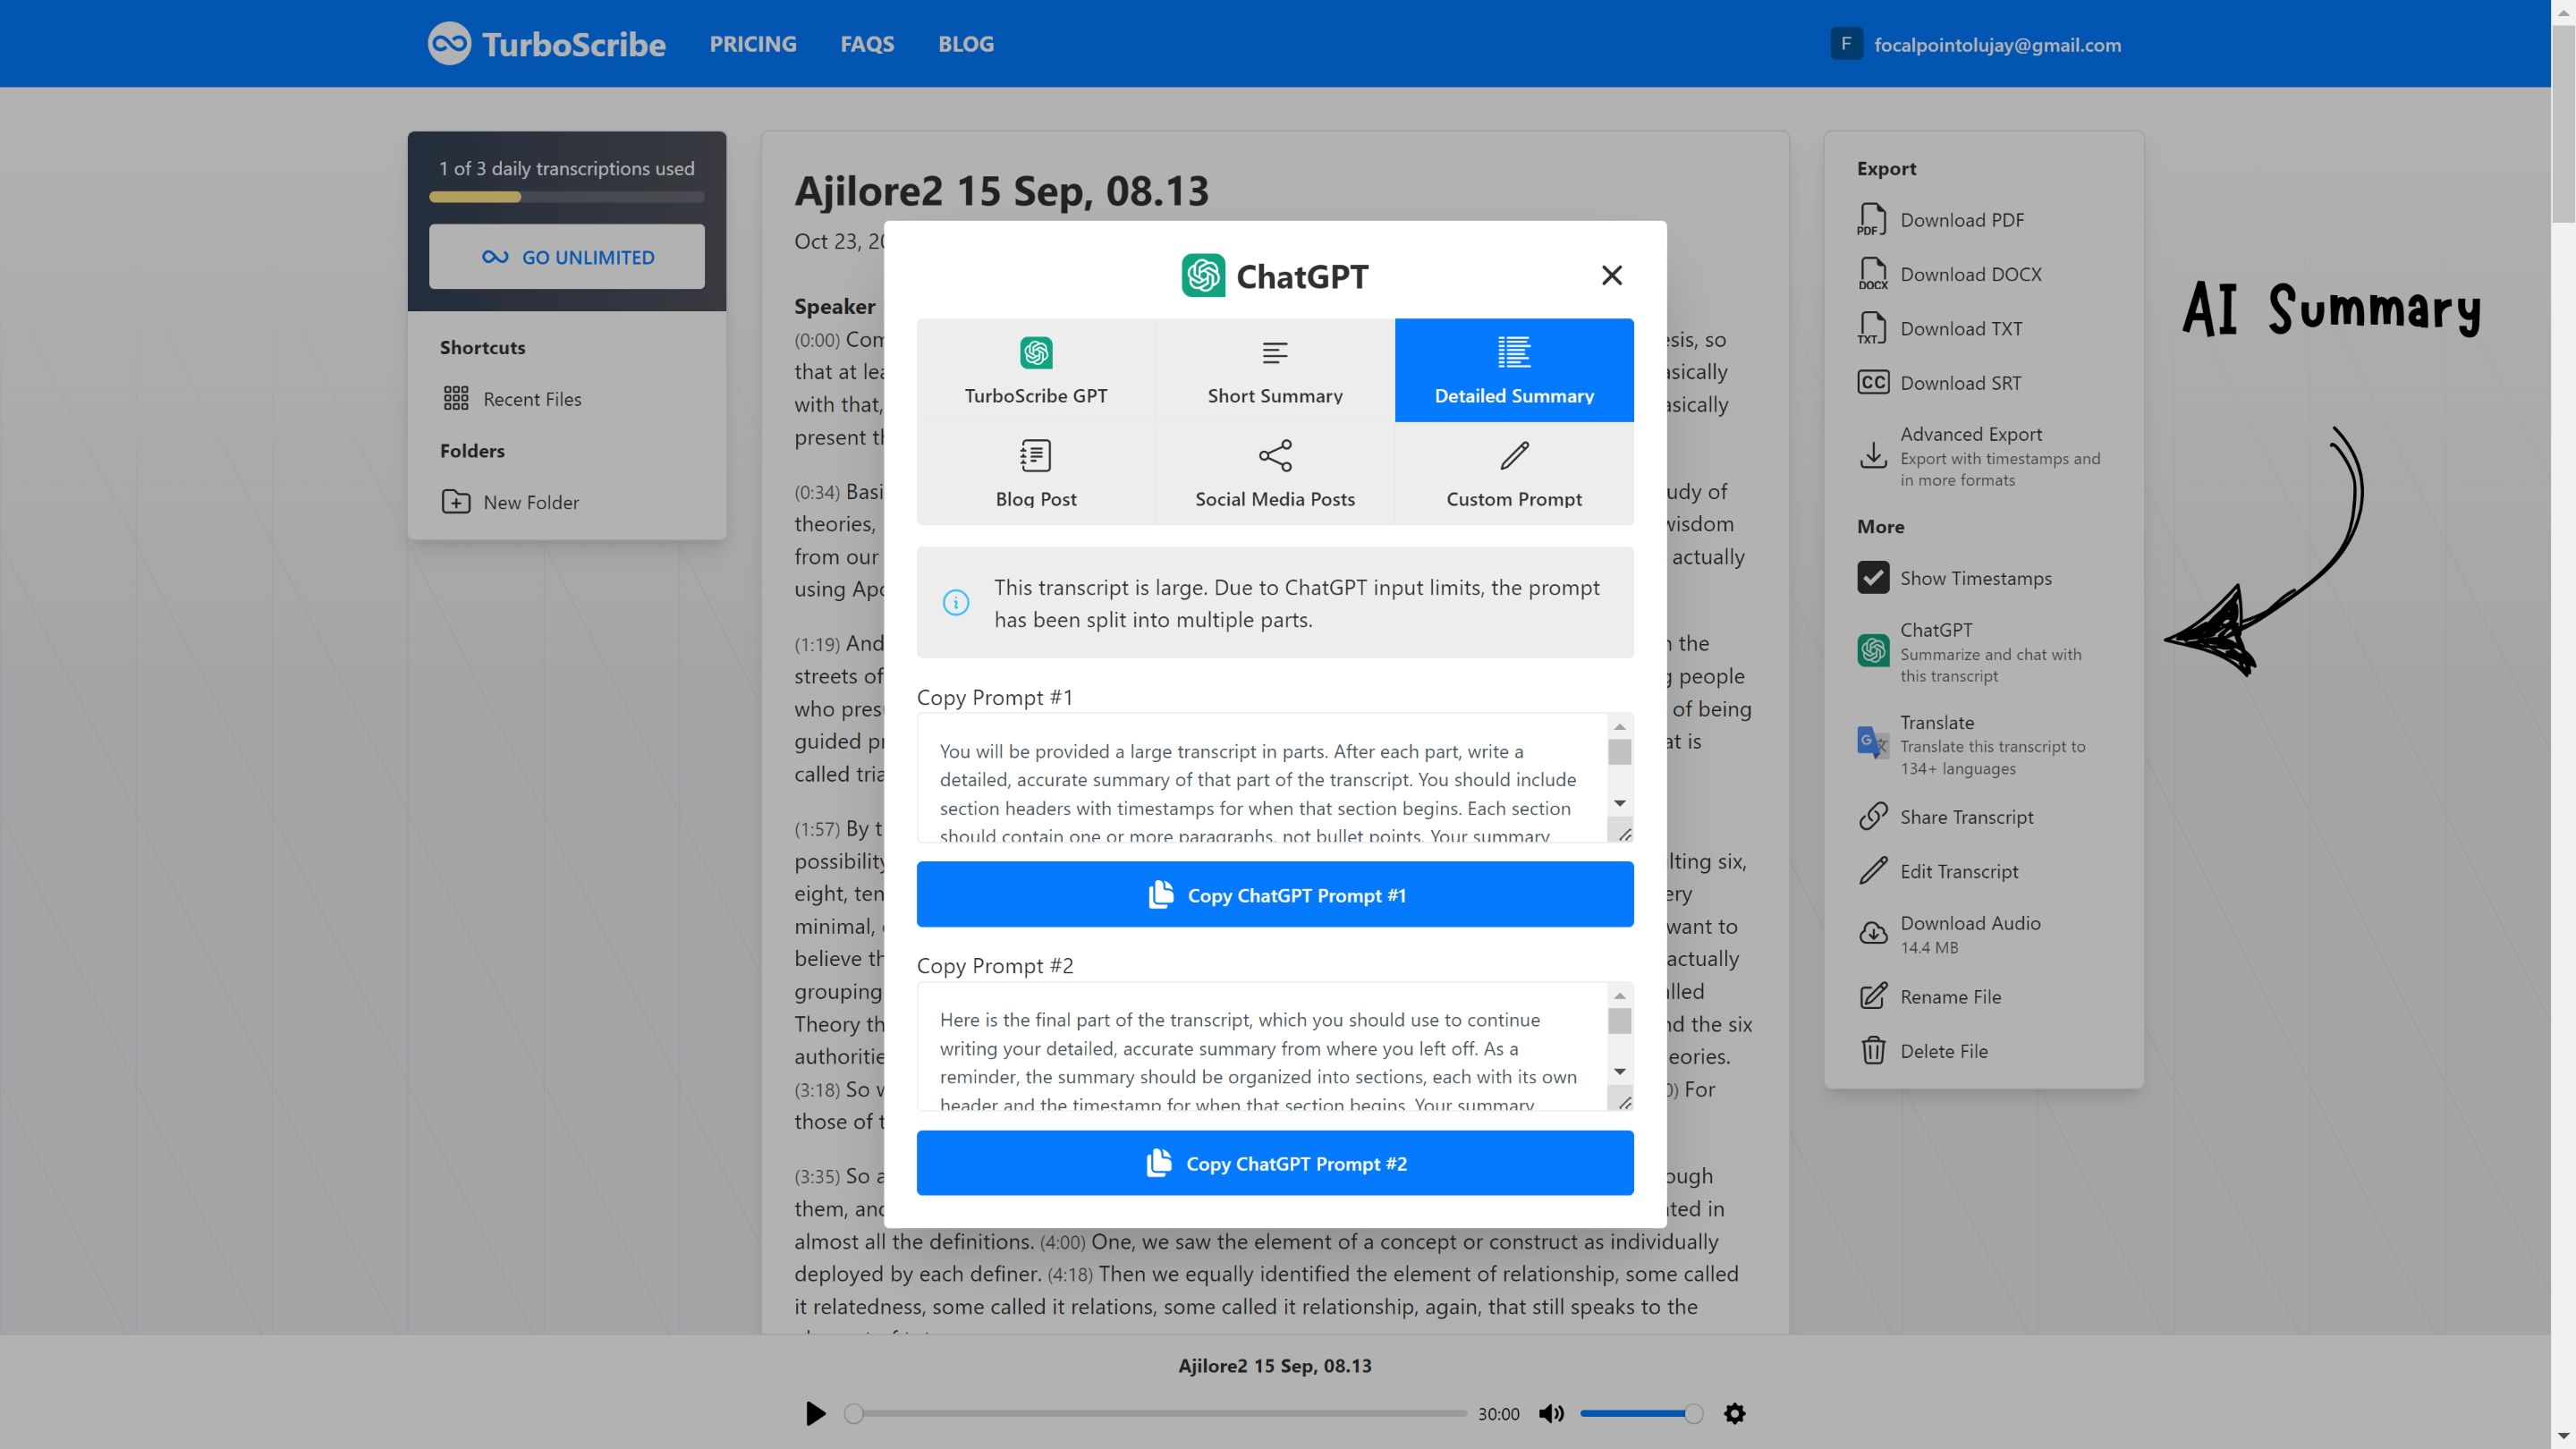Click inside the Prompt #1 text area

tap(1262, 778)
